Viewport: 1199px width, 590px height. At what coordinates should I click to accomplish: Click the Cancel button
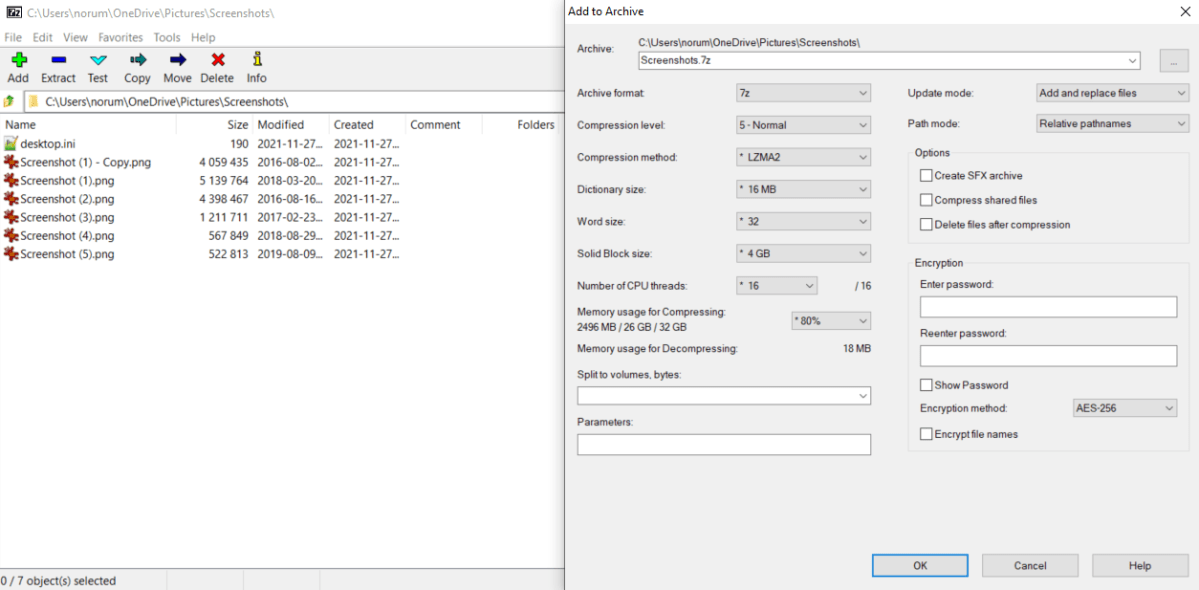pos(1029,565)
